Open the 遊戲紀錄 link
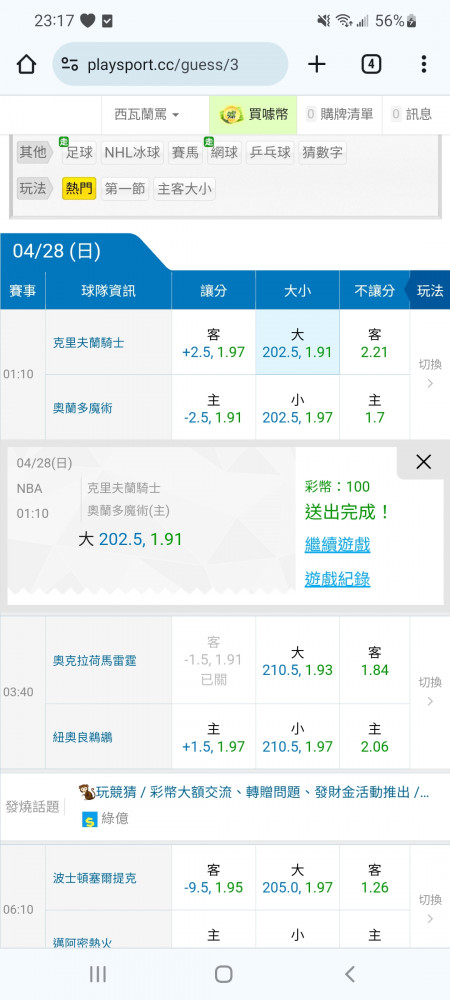The height and width of the screenshot is (1000, 450). click(337, 579)
